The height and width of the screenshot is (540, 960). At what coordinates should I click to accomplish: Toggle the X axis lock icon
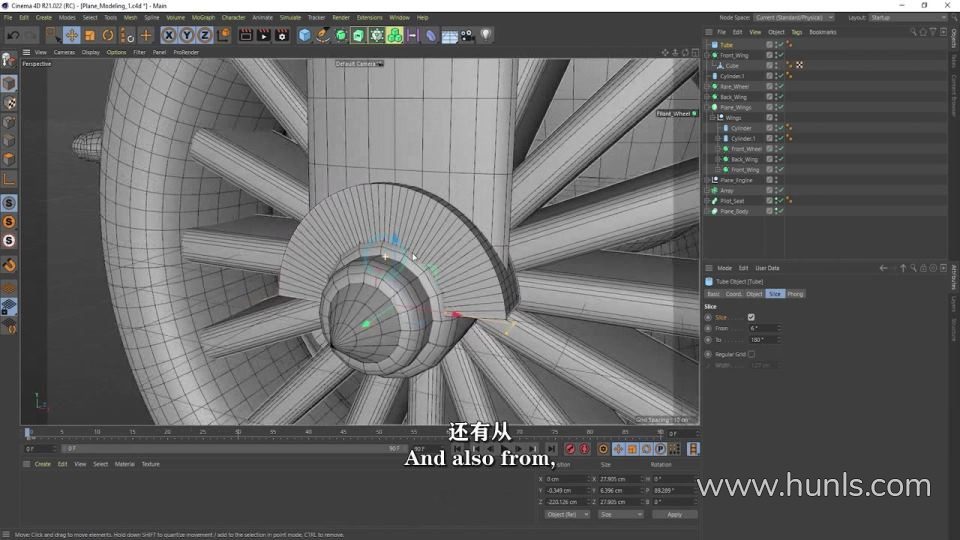168,35
